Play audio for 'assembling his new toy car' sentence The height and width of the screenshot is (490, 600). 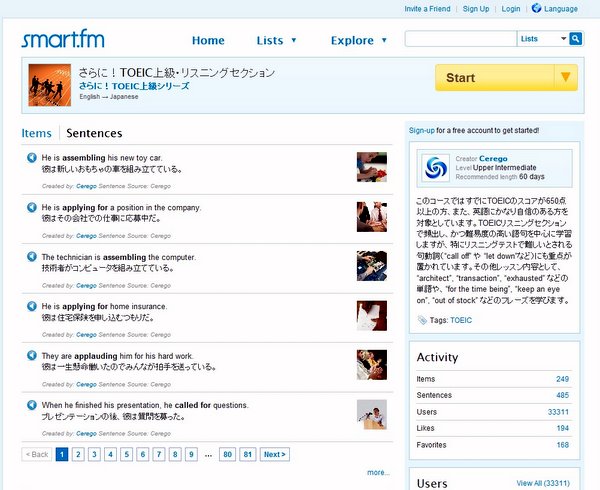[x=32, y=158]
